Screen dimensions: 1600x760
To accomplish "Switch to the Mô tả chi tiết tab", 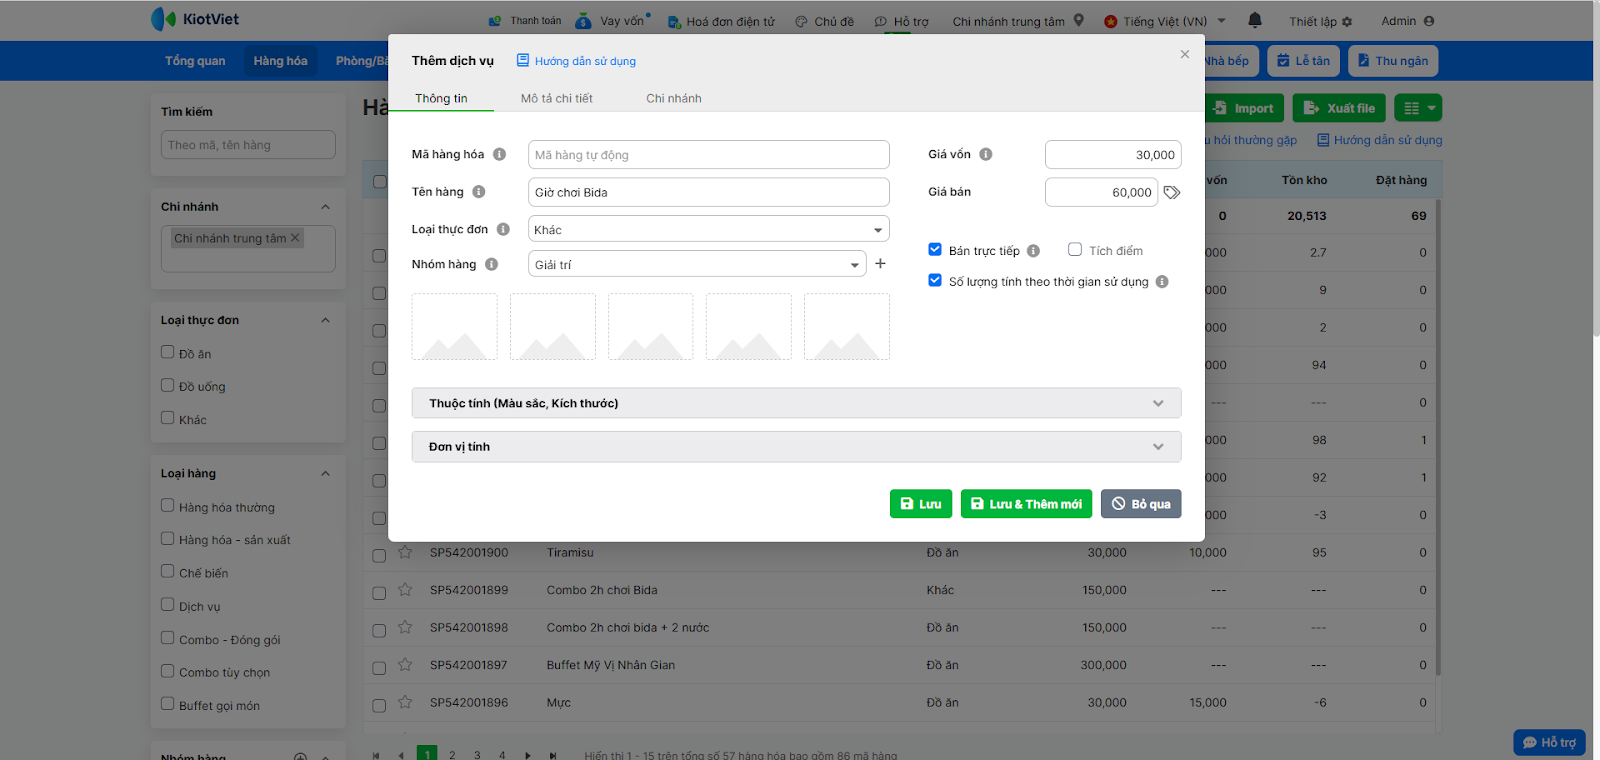I will tap(556, 98).
